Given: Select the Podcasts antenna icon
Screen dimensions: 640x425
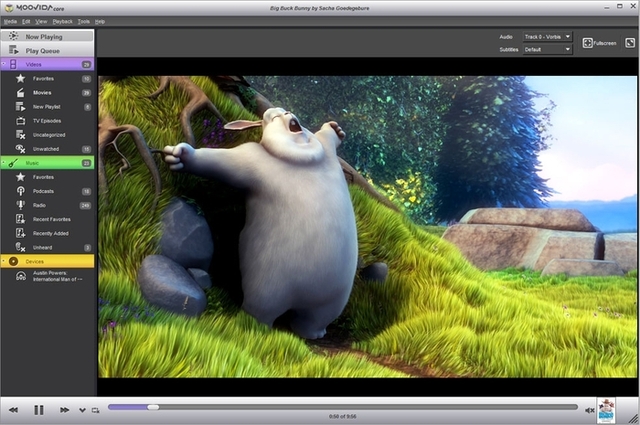Looking at the screenshot, I should (20, 191).
